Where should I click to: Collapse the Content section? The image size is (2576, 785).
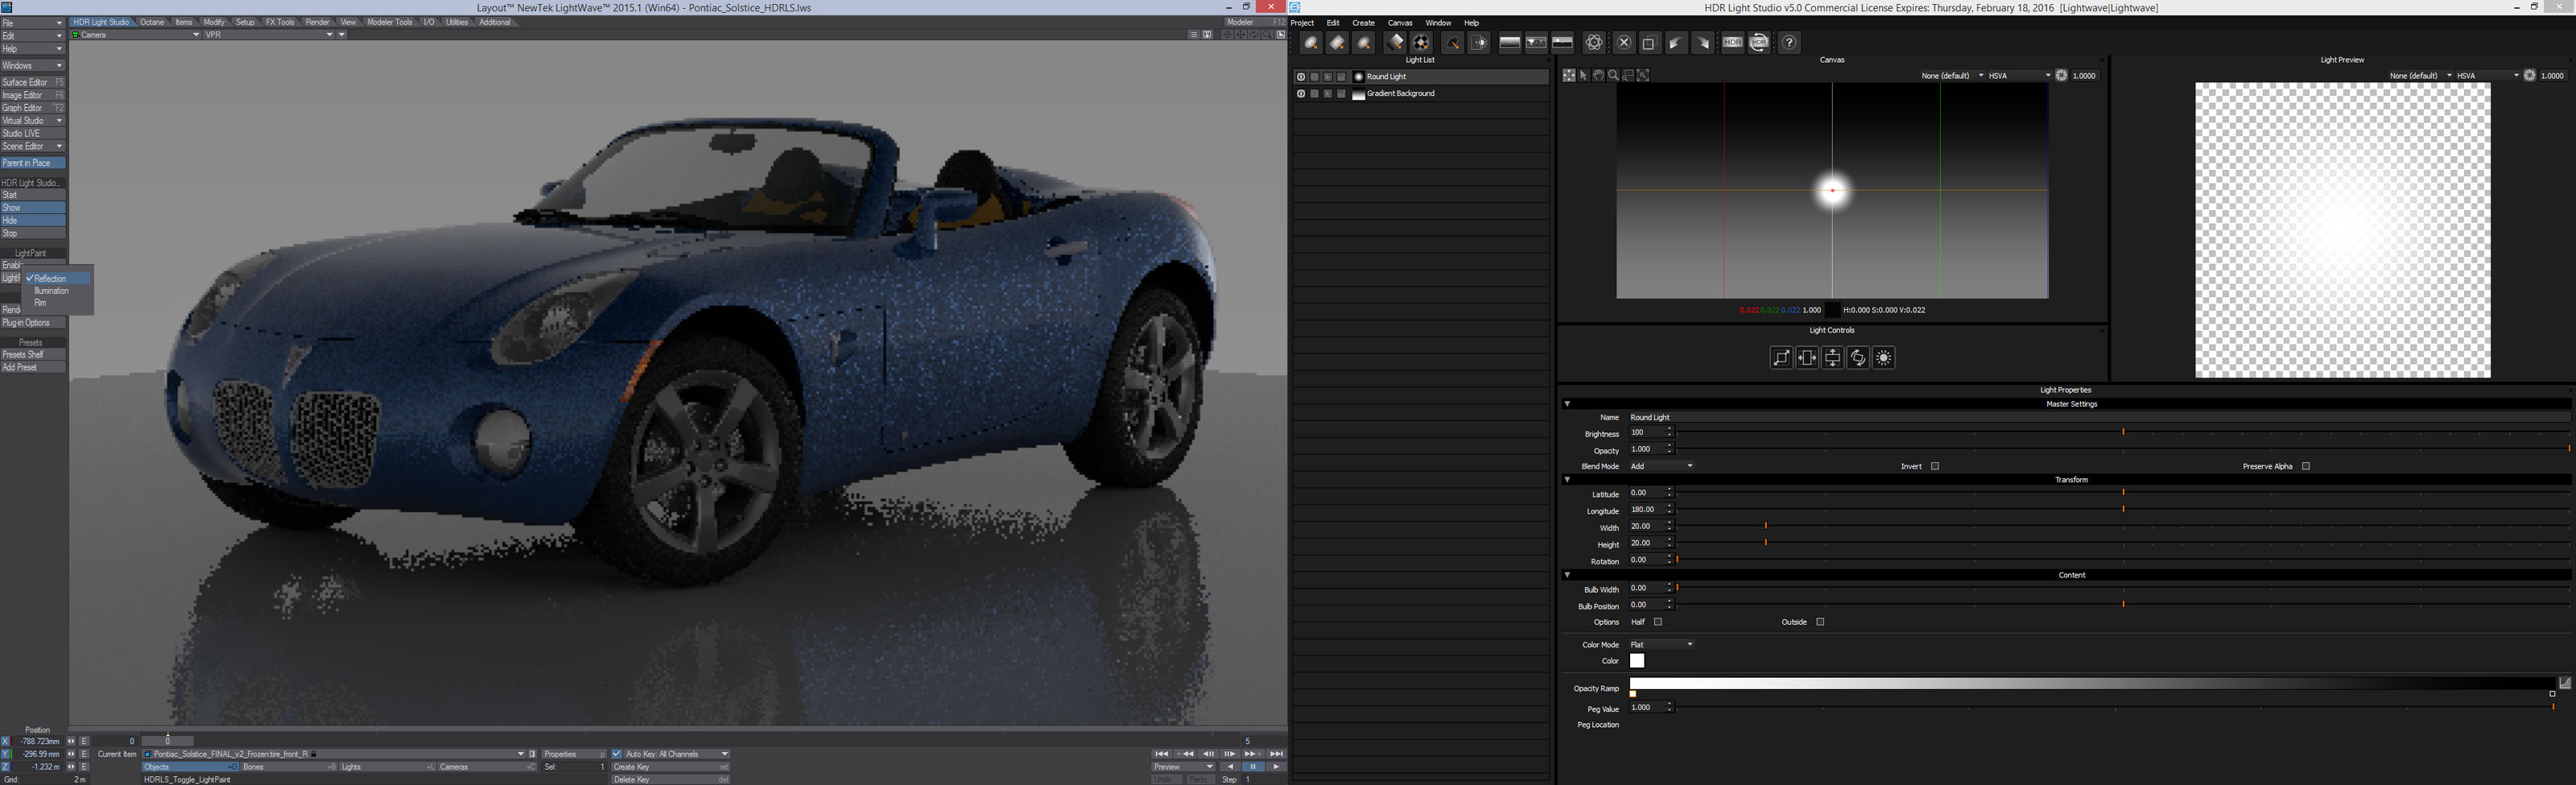point(1567,575)
